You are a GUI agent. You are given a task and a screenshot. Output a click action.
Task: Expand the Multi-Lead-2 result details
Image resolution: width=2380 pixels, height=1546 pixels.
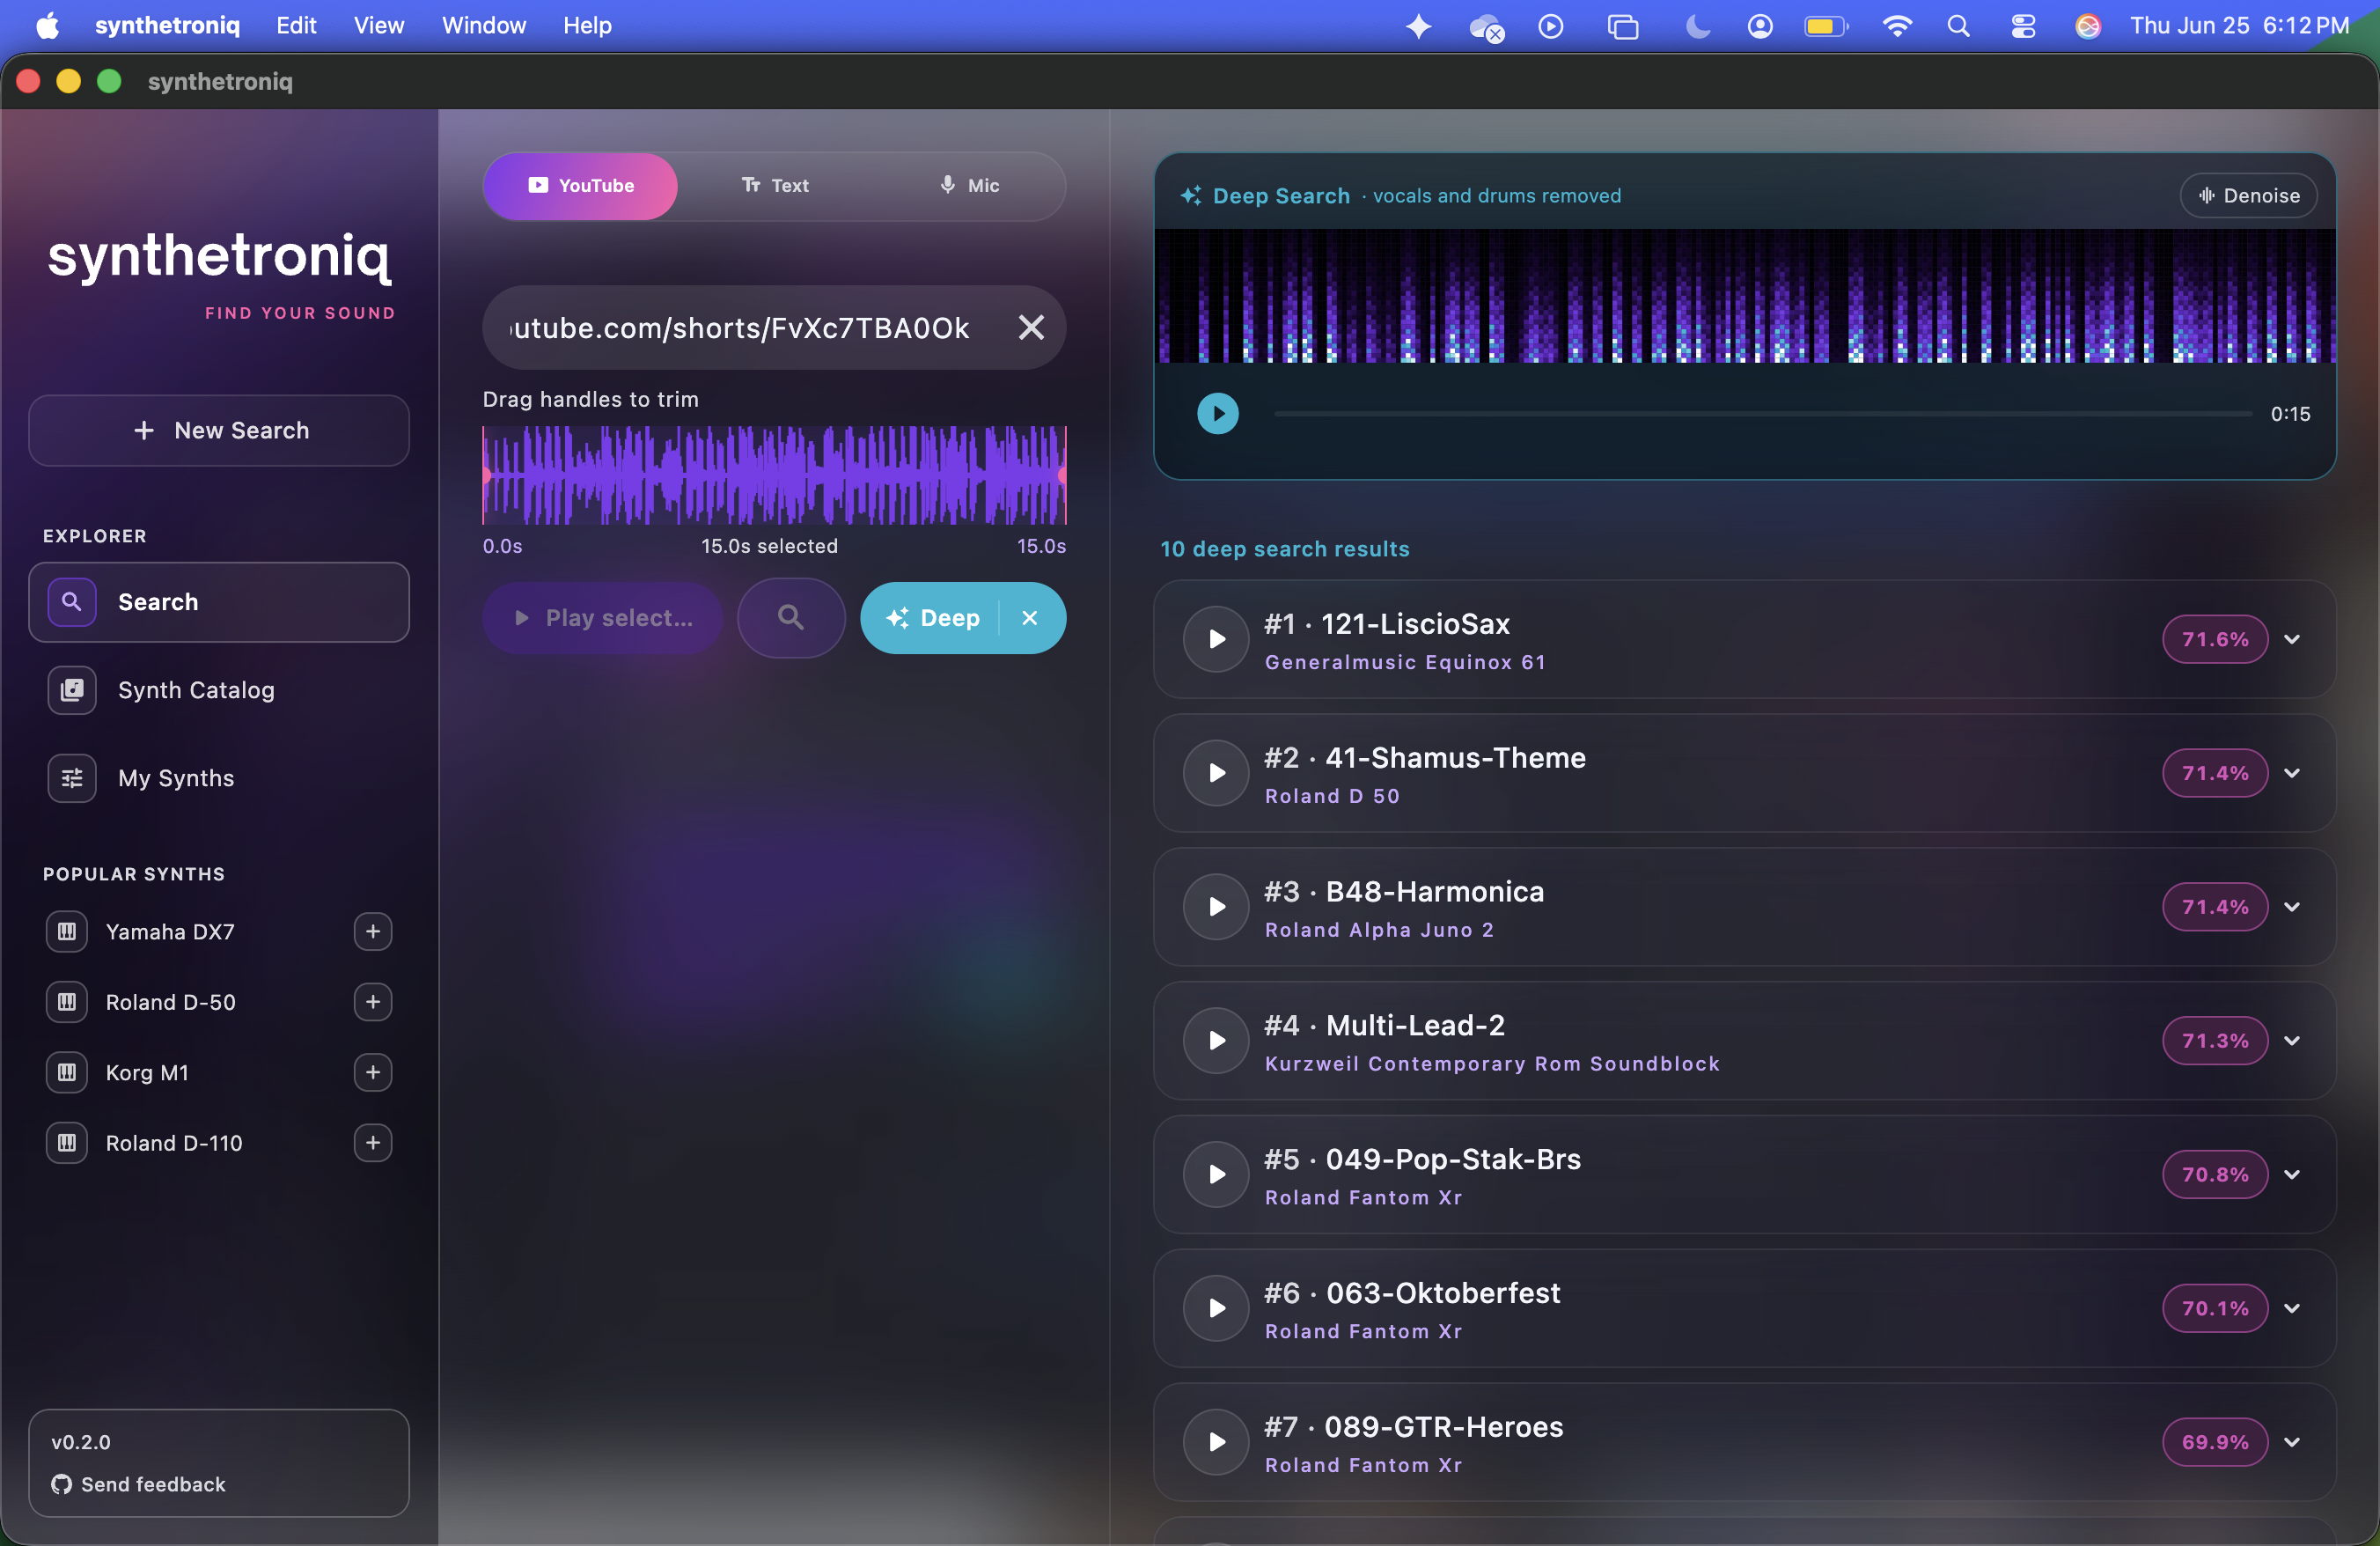pos(2292,1041)
